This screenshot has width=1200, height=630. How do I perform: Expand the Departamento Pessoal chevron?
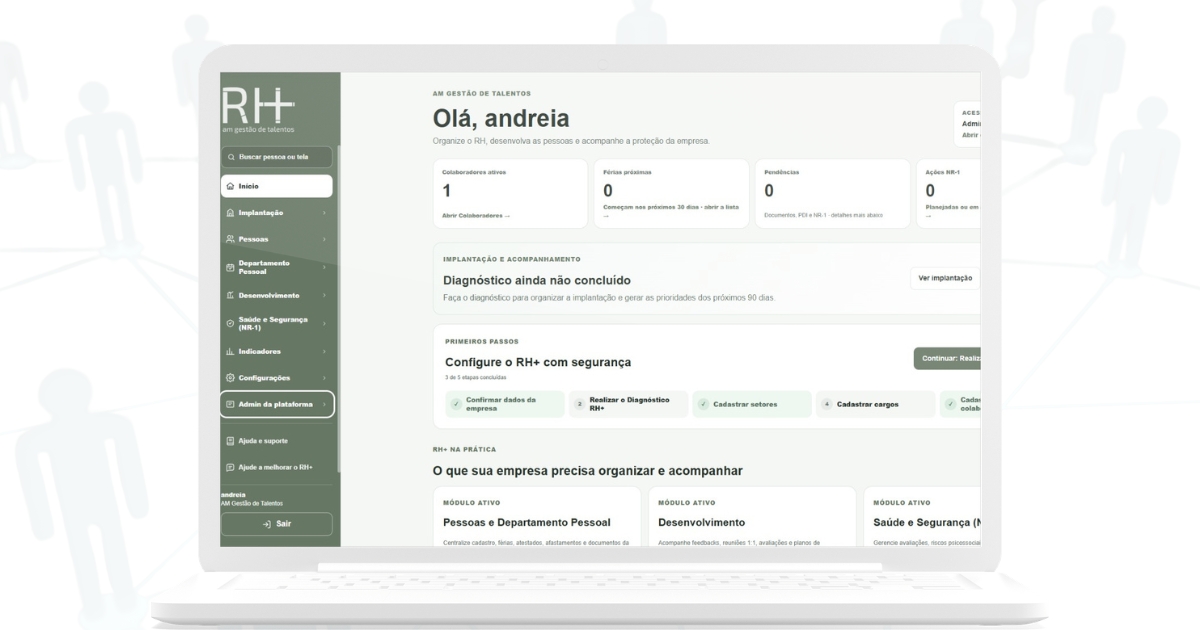click(324, 267)
